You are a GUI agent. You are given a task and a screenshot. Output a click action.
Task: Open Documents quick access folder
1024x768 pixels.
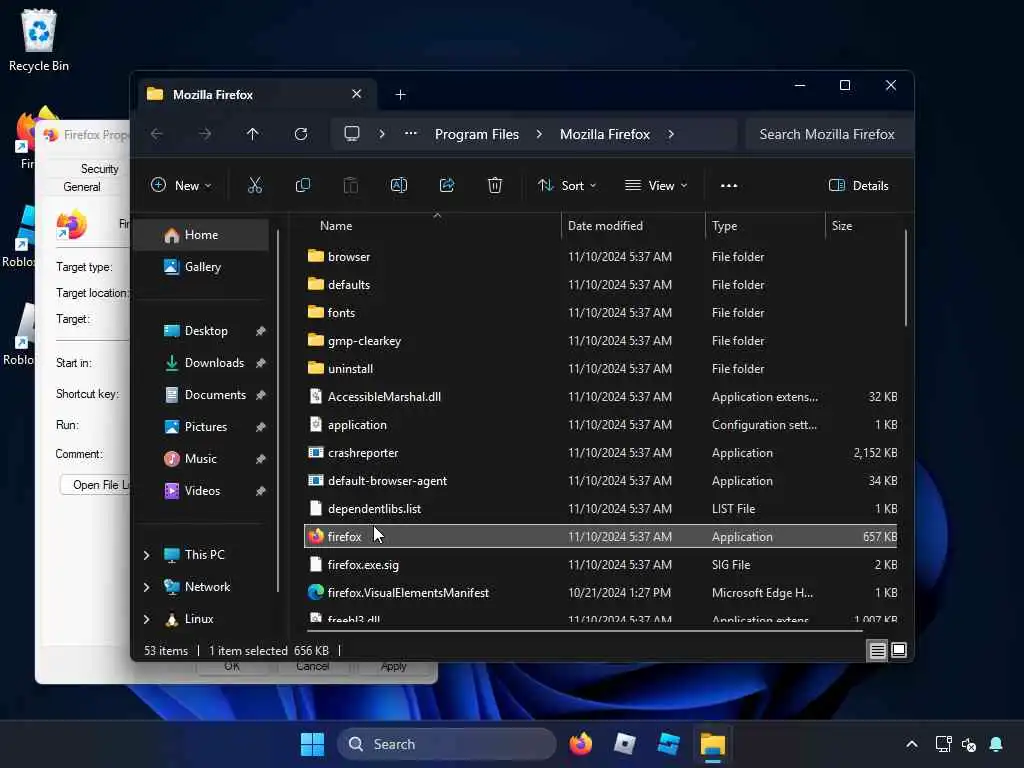pos(202,394)
